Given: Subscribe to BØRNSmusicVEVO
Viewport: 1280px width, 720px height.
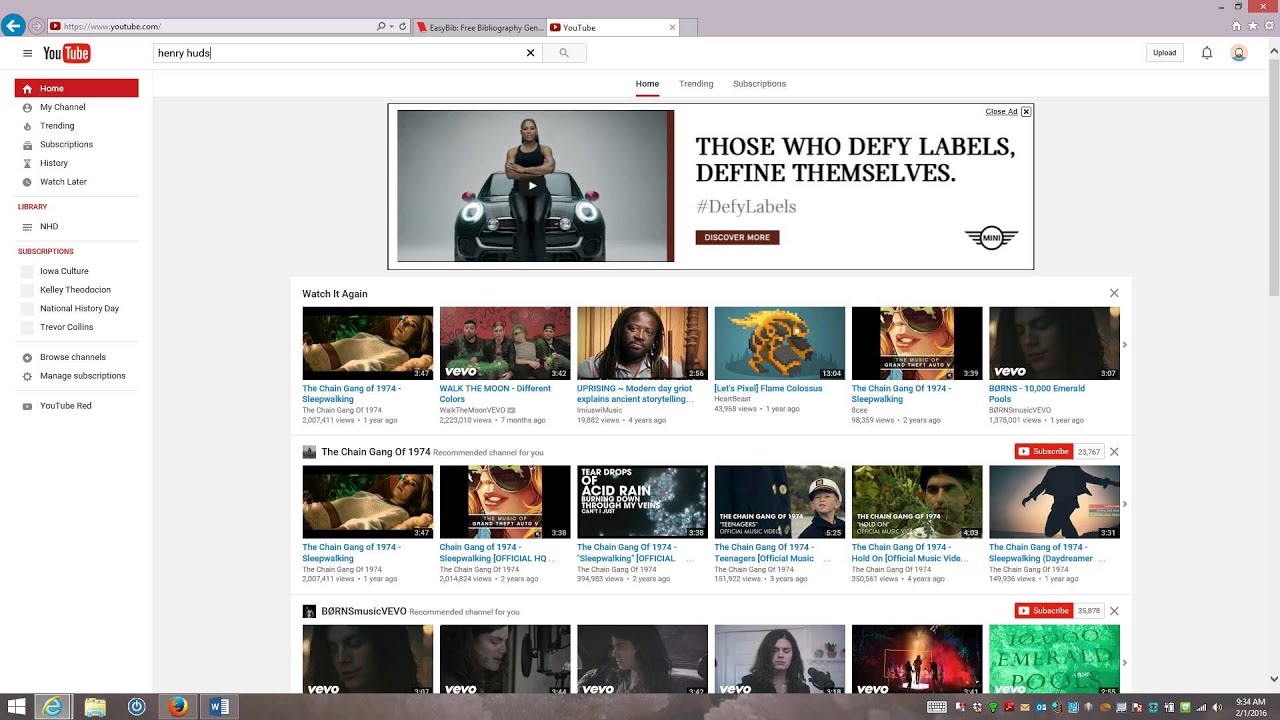Looking at the screenshot, I should (x=1044, y=611).
